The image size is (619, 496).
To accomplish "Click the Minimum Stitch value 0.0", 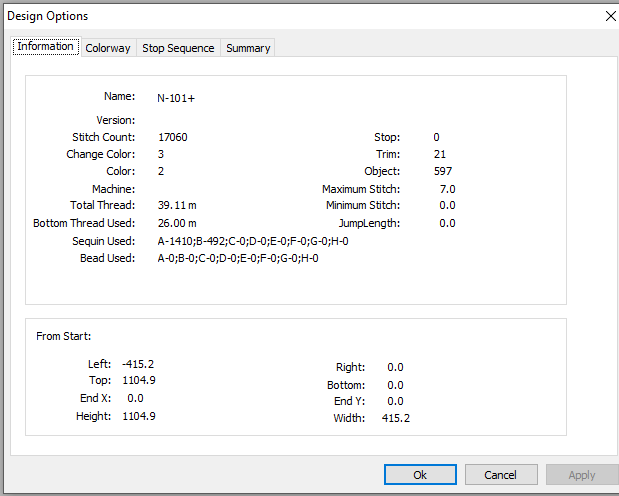I will coord(447,205).
